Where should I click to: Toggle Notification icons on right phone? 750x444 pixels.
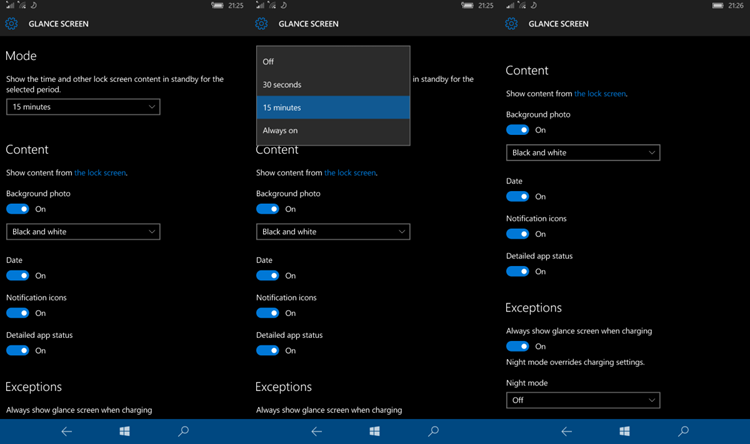pyautogui.click(x=518, y=234)
